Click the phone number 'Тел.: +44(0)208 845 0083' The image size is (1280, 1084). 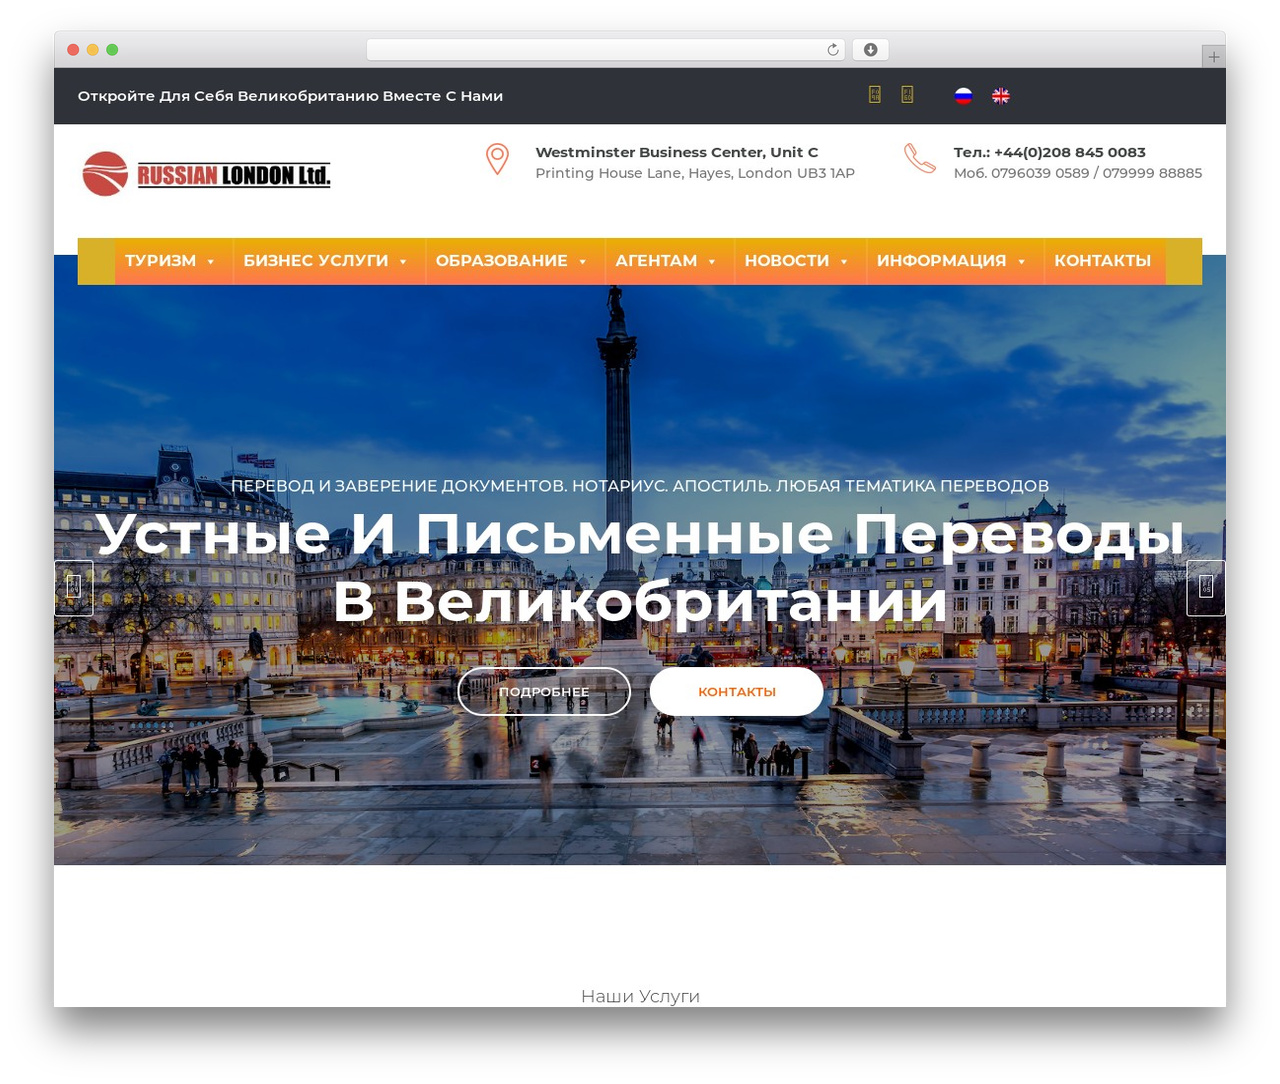coord(1050,152)
